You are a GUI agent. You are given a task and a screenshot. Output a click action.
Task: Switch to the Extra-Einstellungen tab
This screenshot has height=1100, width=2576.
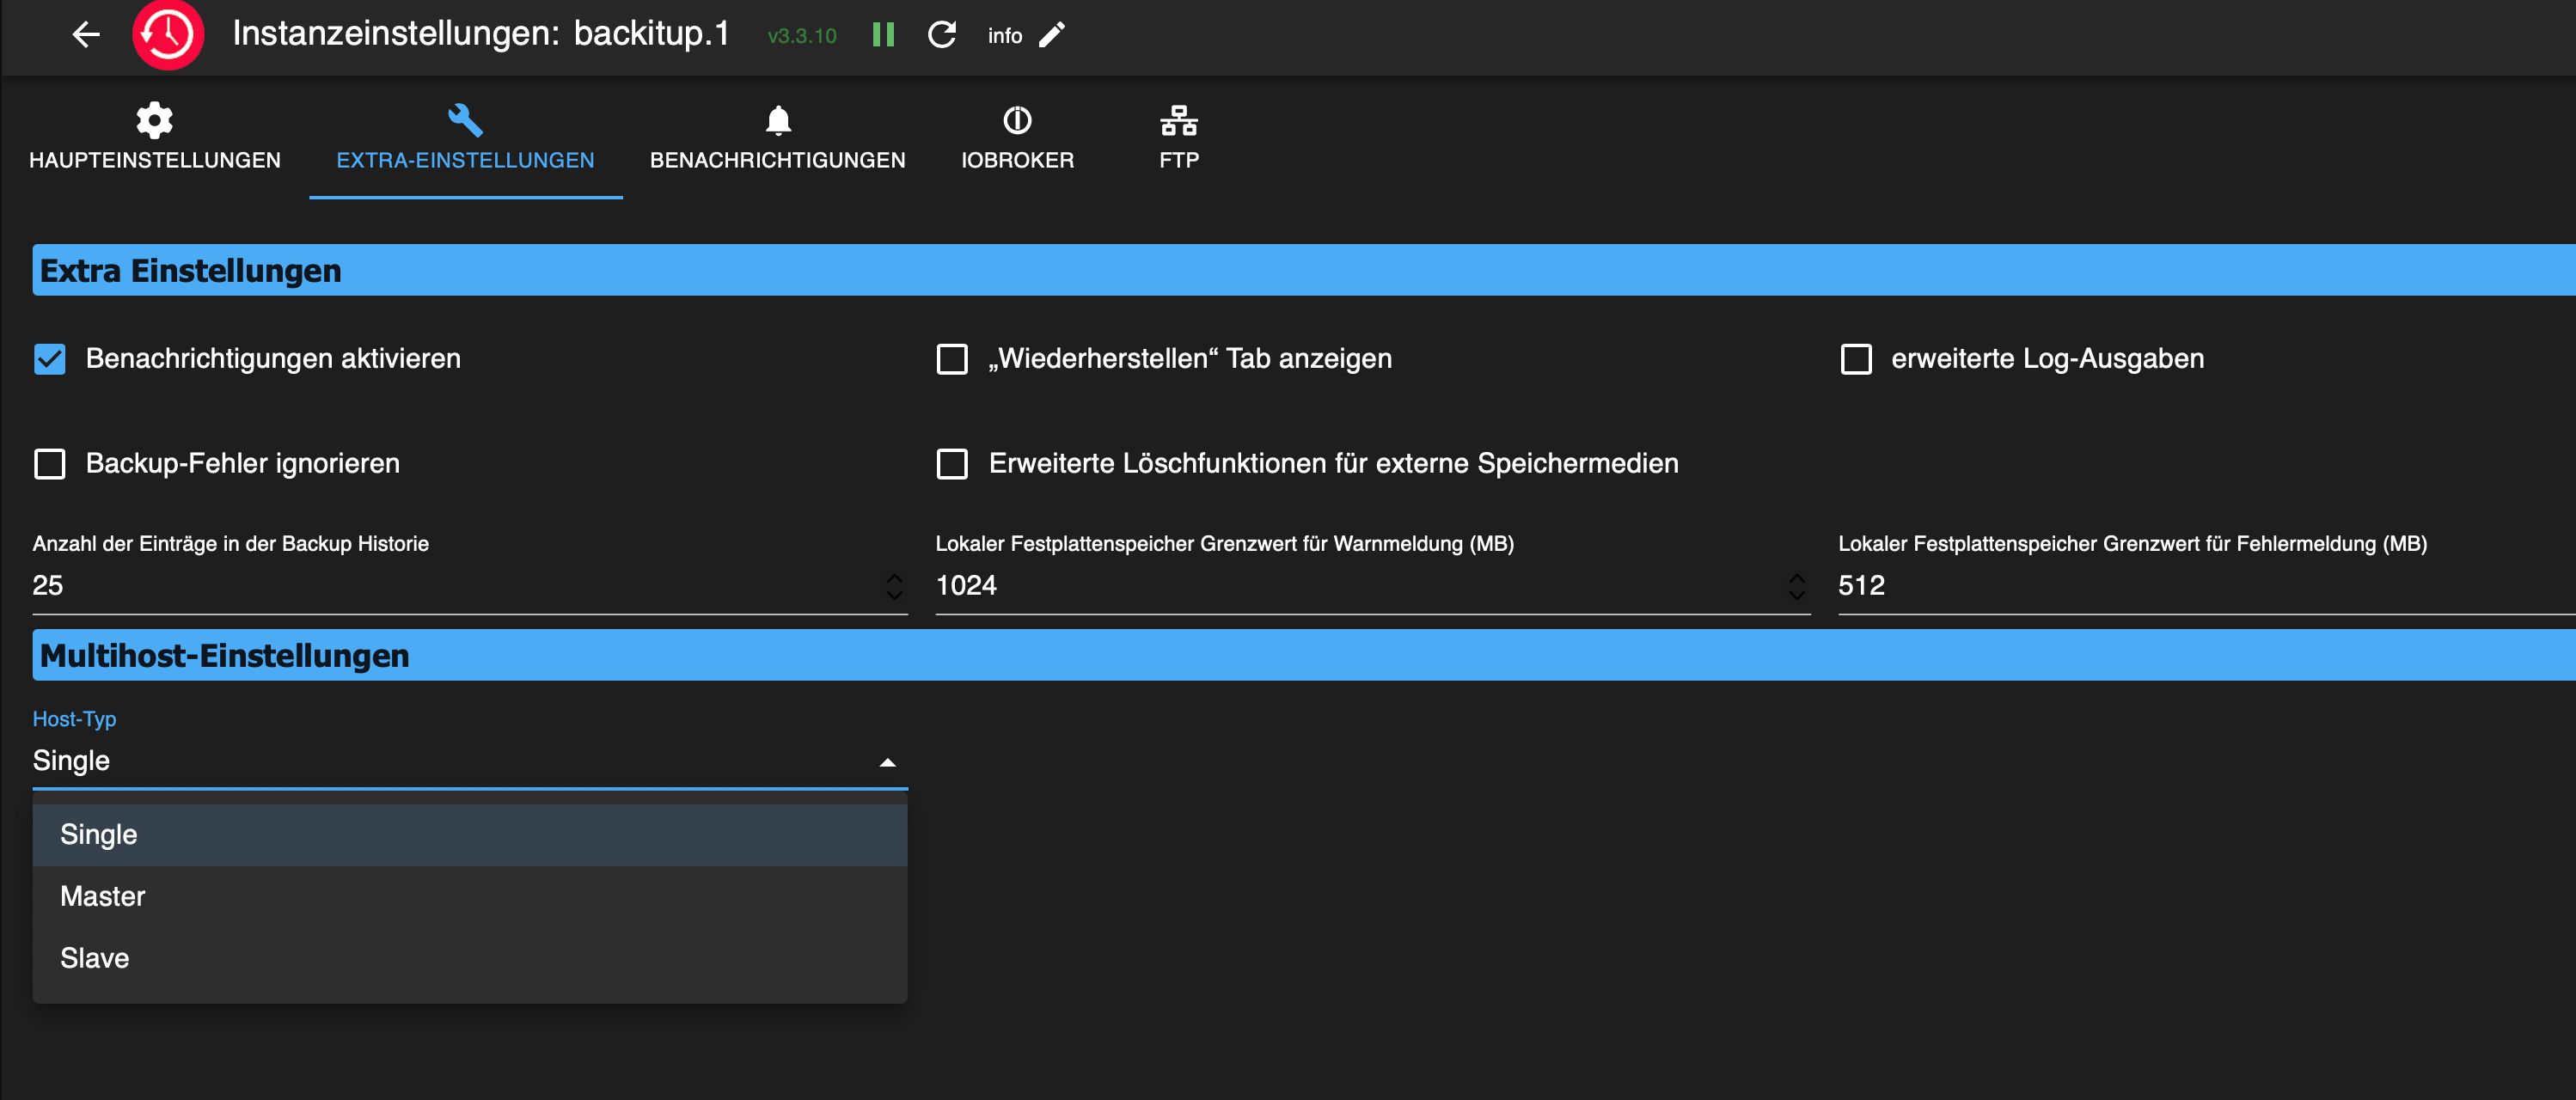click(465, 140)
